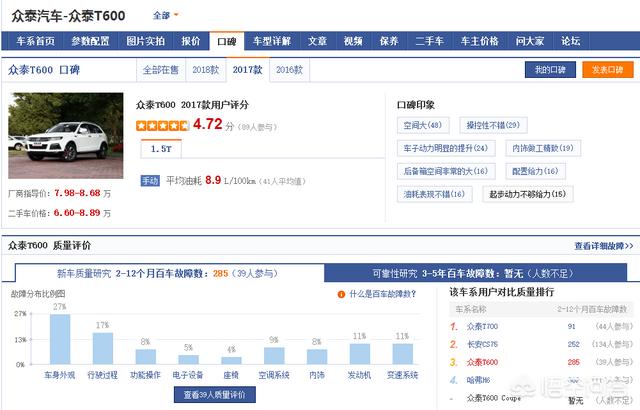
Task: Click the 空间大(48) impression tag
Action: click(423, 125)
